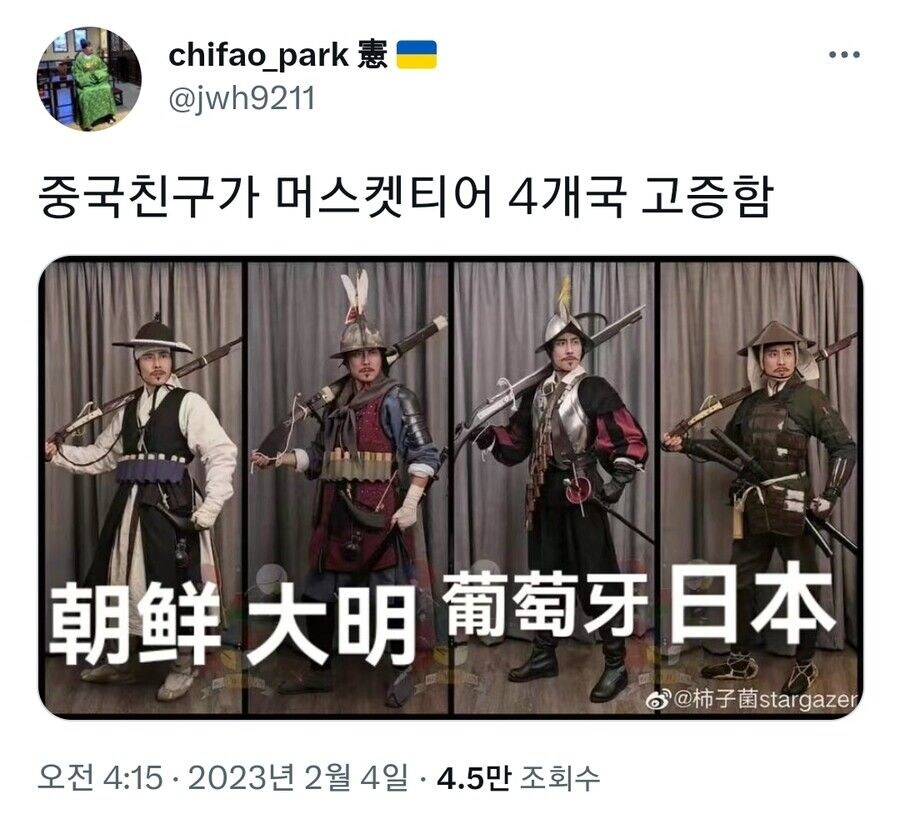Click the @柿子菌stargazer watermark text

765,700
